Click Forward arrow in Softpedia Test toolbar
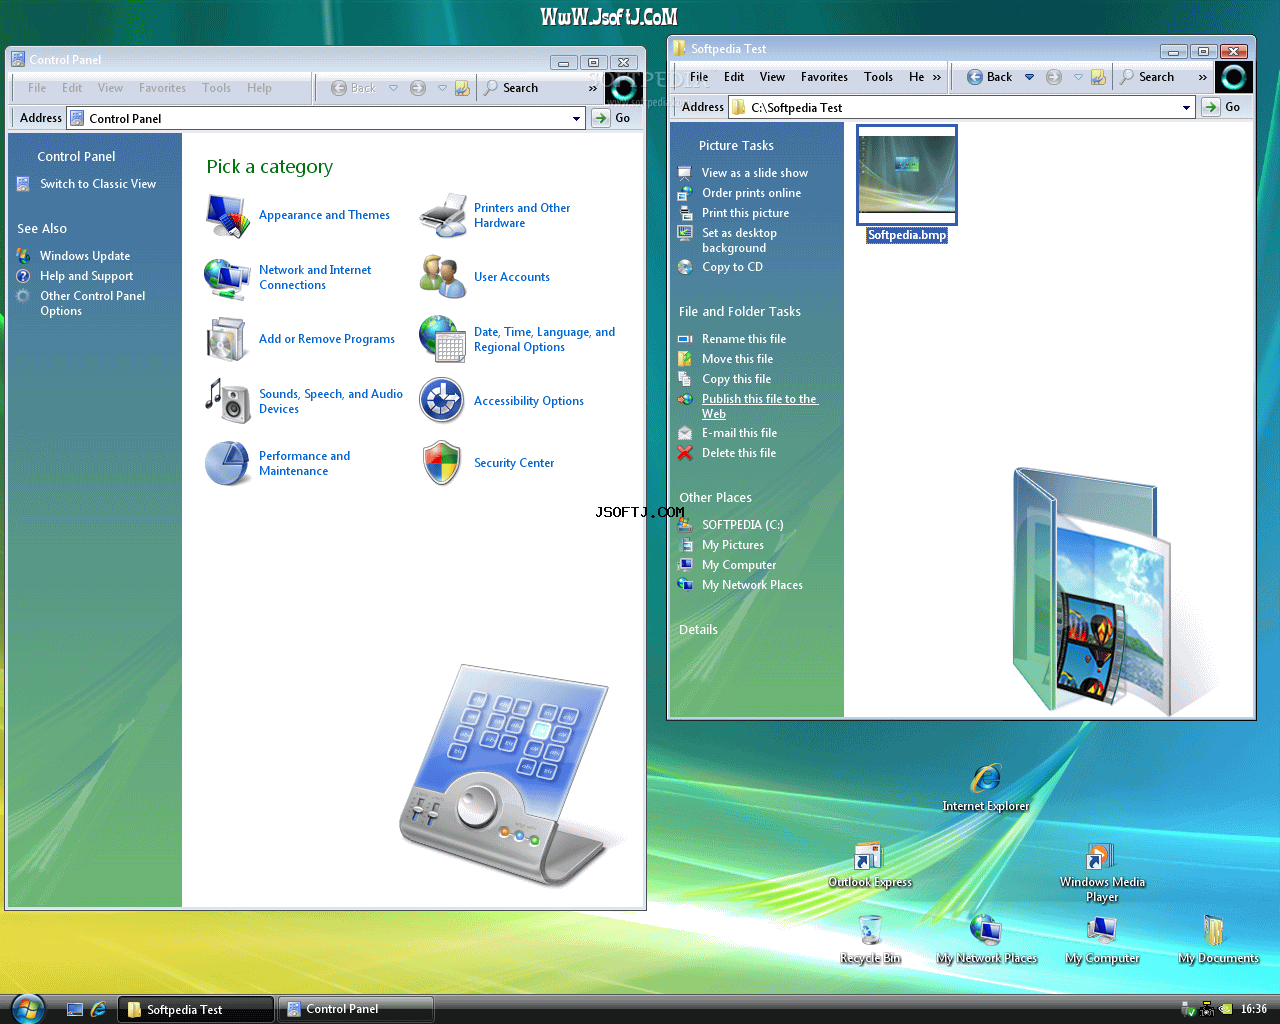Viewport: 1280px width, 1024px height. click(x=1054, y=77)
